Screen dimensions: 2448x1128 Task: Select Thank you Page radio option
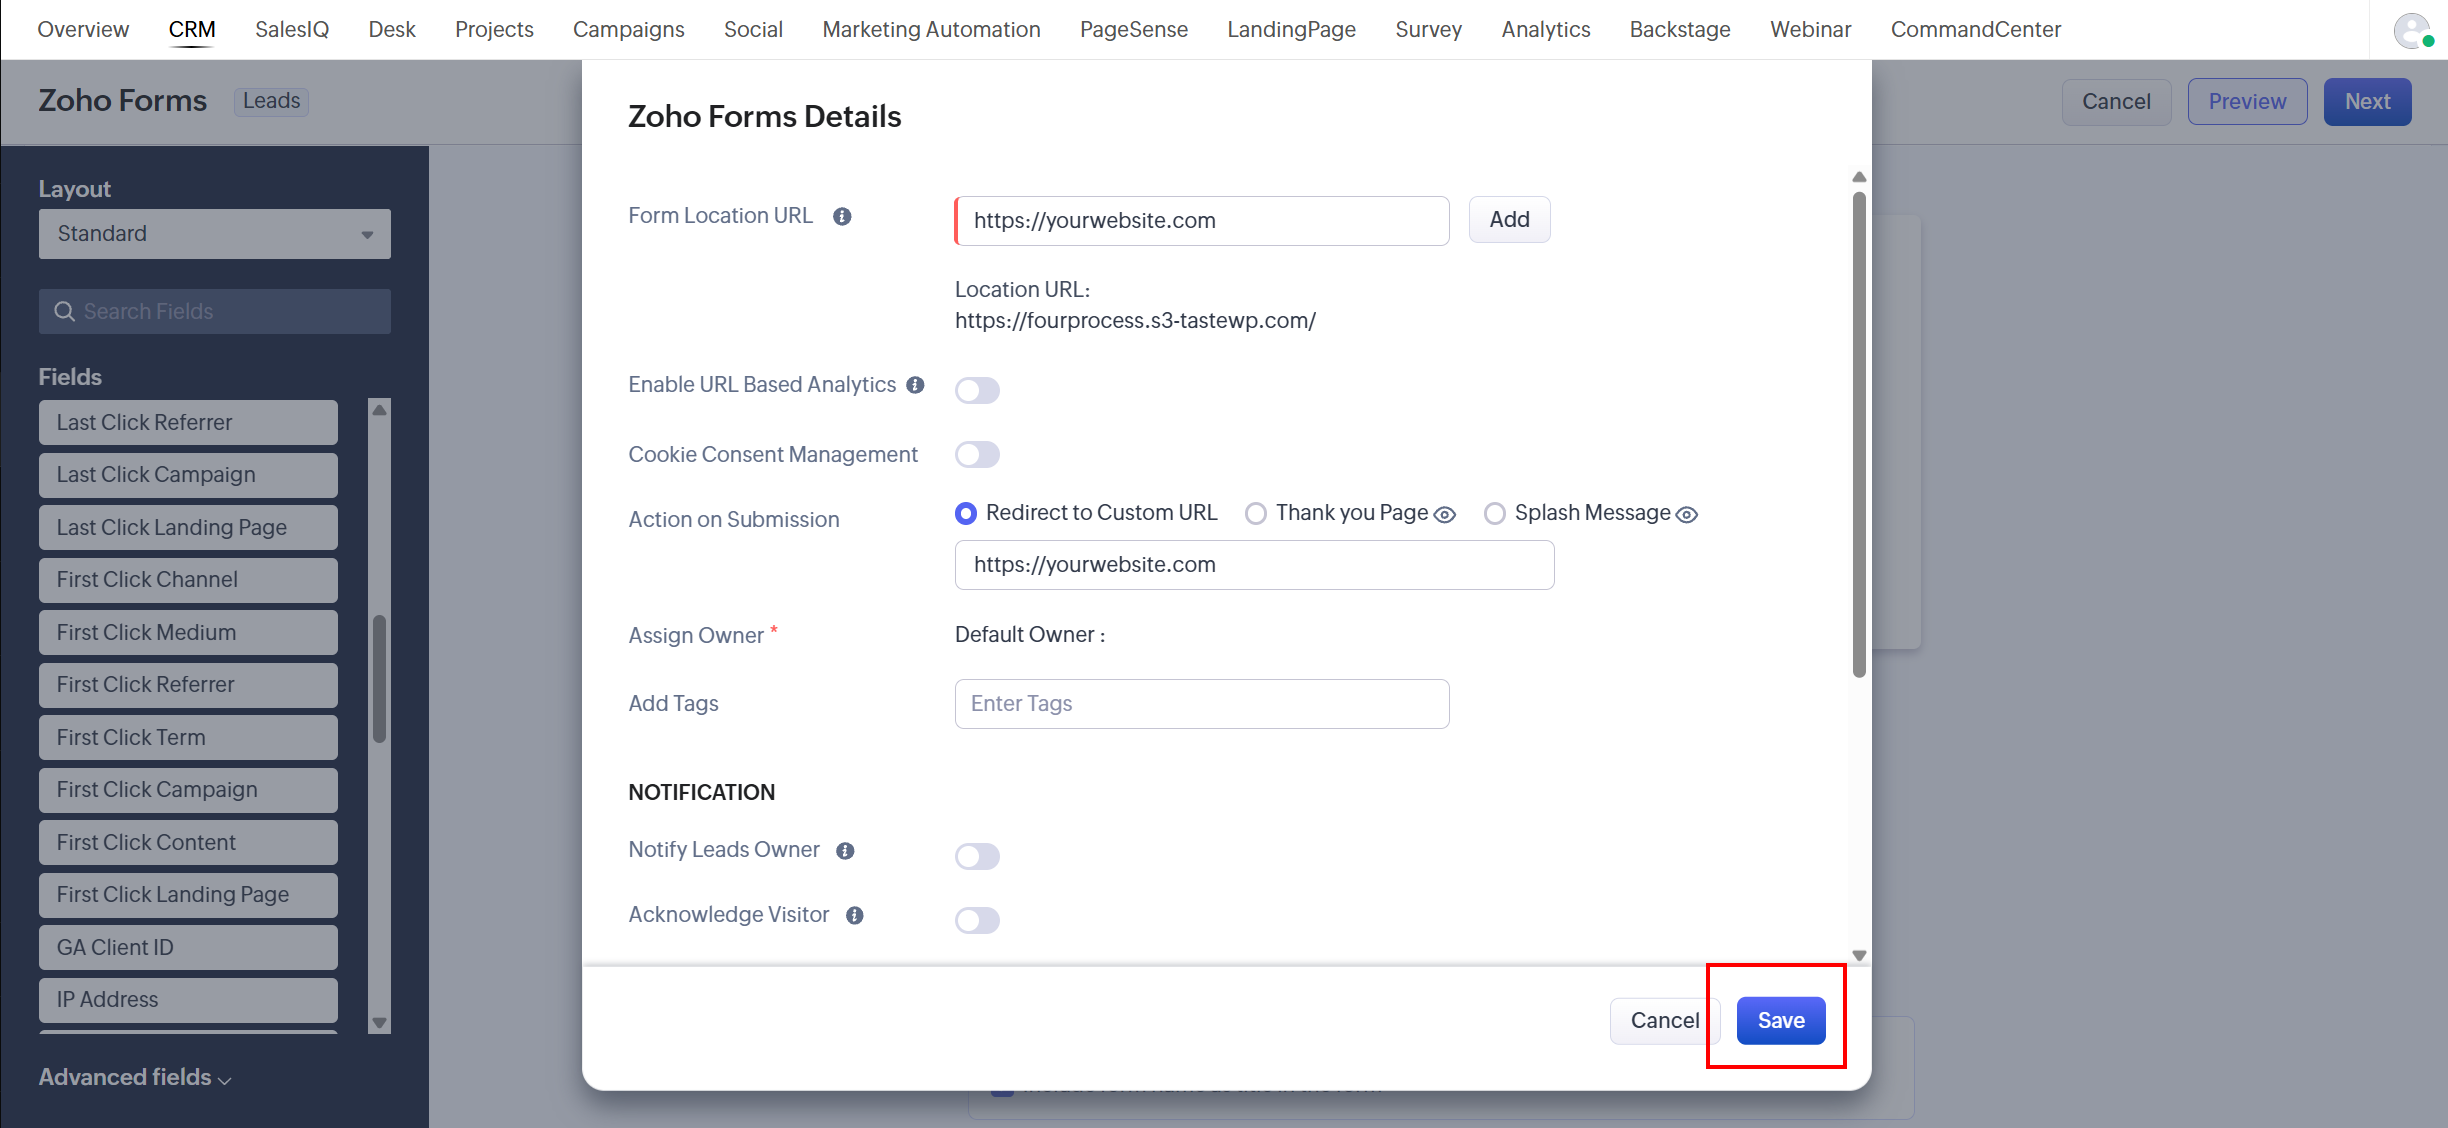[x=1256, y=513]
